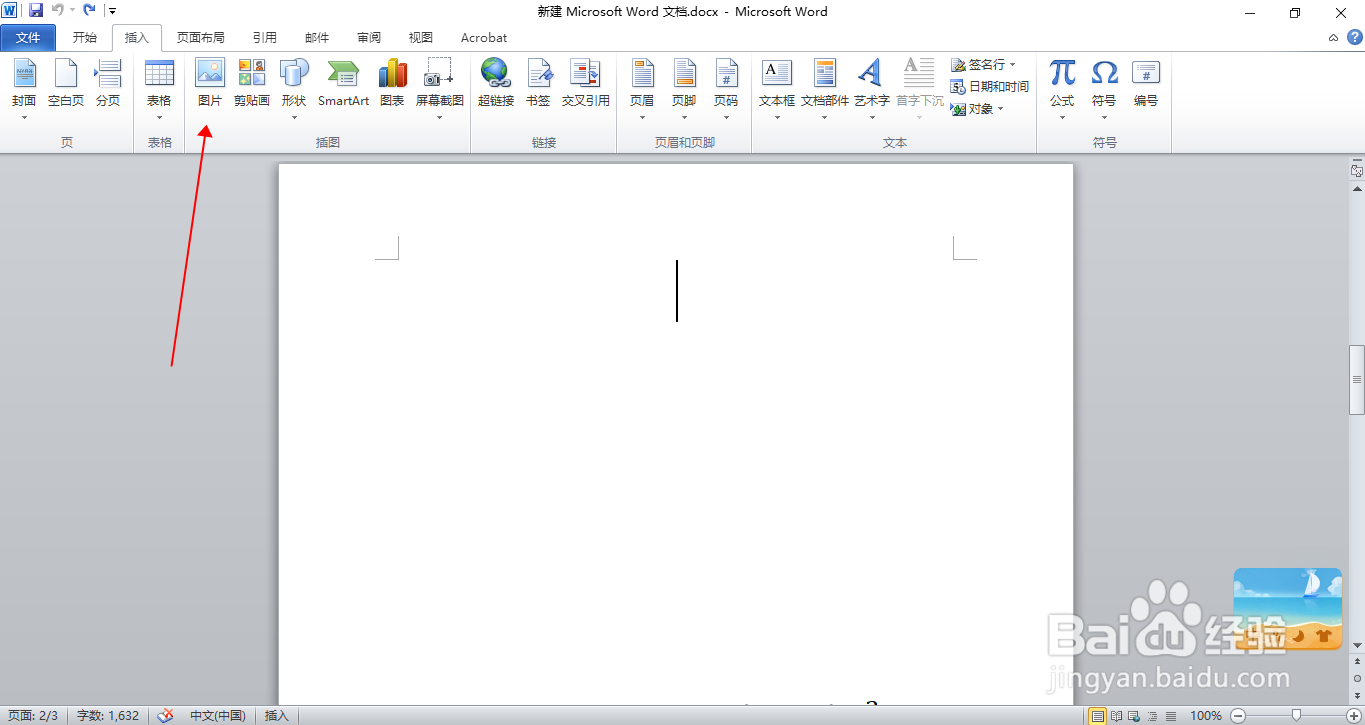This screenshot has width=1365, height=725.
Task: Add a 书签 bookmark
Action: click(538, 82)
